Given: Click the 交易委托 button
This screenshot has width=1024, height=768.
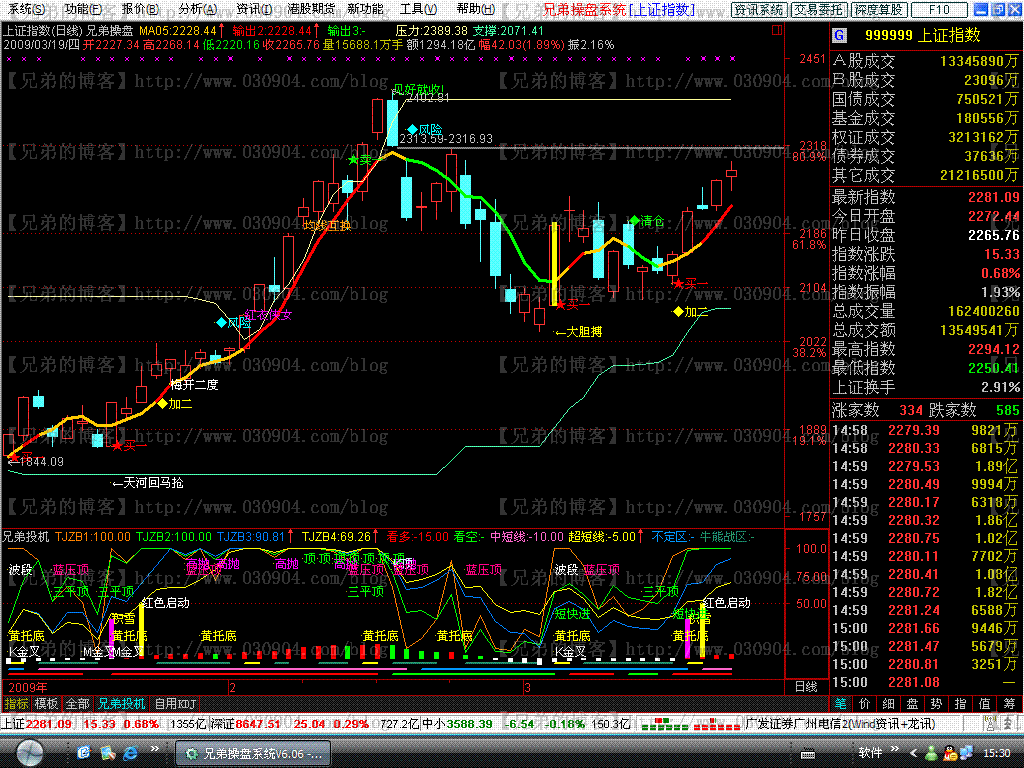Looking at the screenshot, I should (820, 10).
